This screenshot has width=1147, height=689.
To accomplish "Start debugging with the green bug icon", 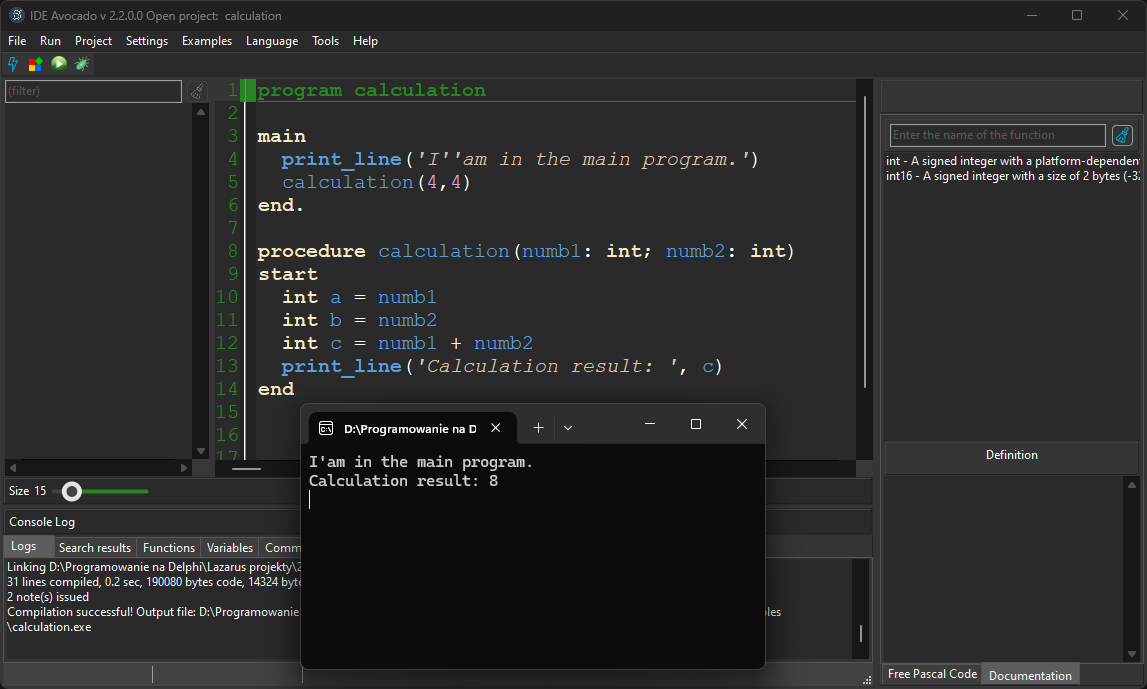I will click(x=82, y=64).
